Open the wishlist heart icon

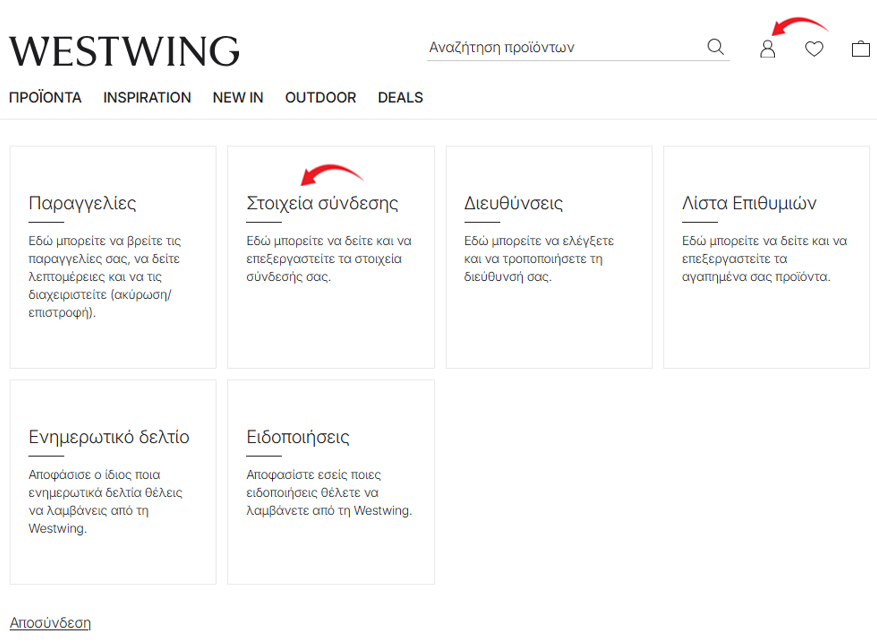click(814, 48)
